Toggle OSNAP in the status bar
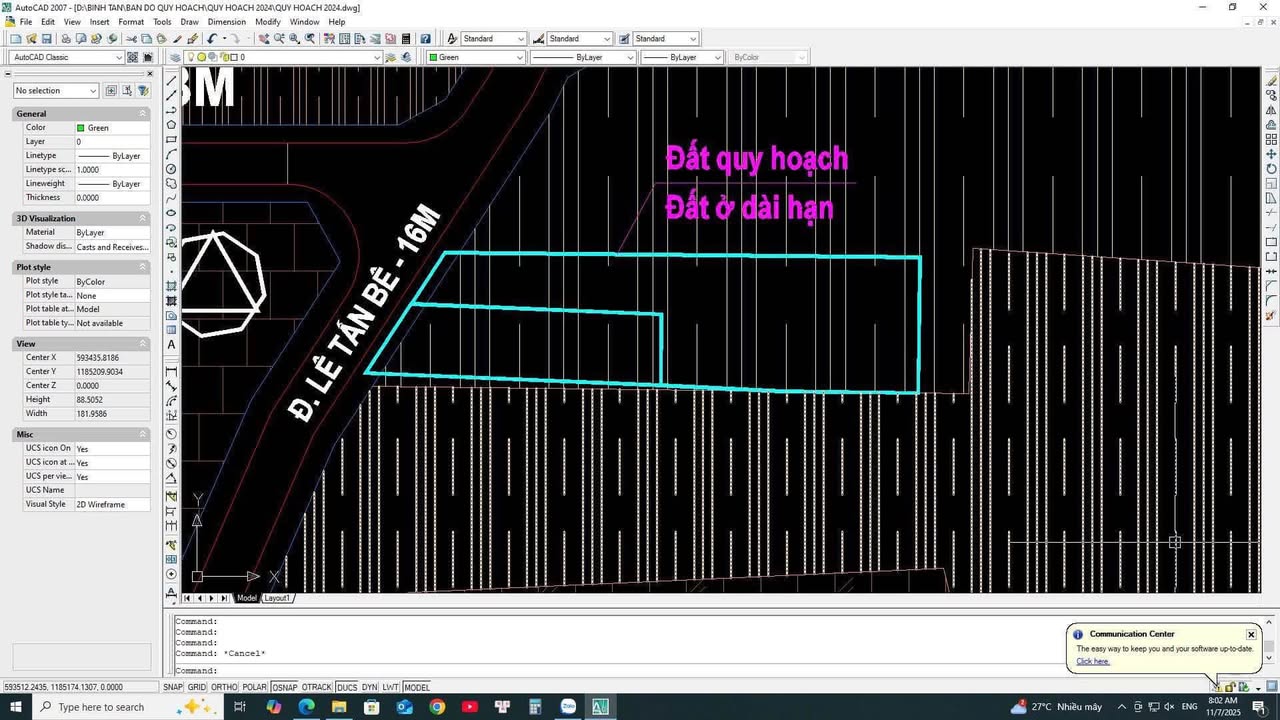This screenshot has width=1280, height=720. [284, 687]
